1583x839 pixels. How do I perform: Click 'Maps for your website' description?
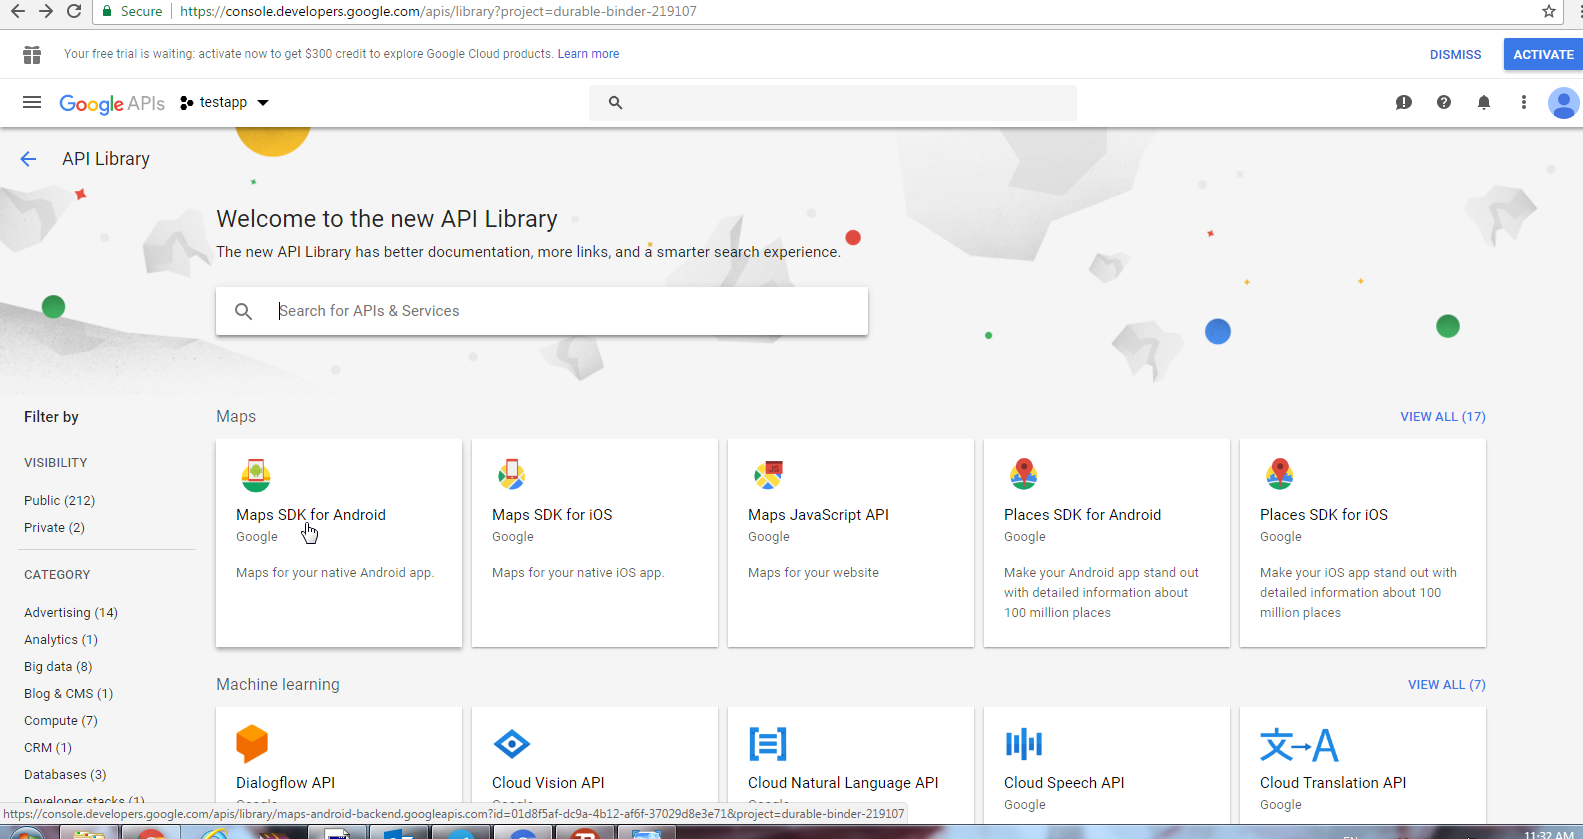click(813, 573)
